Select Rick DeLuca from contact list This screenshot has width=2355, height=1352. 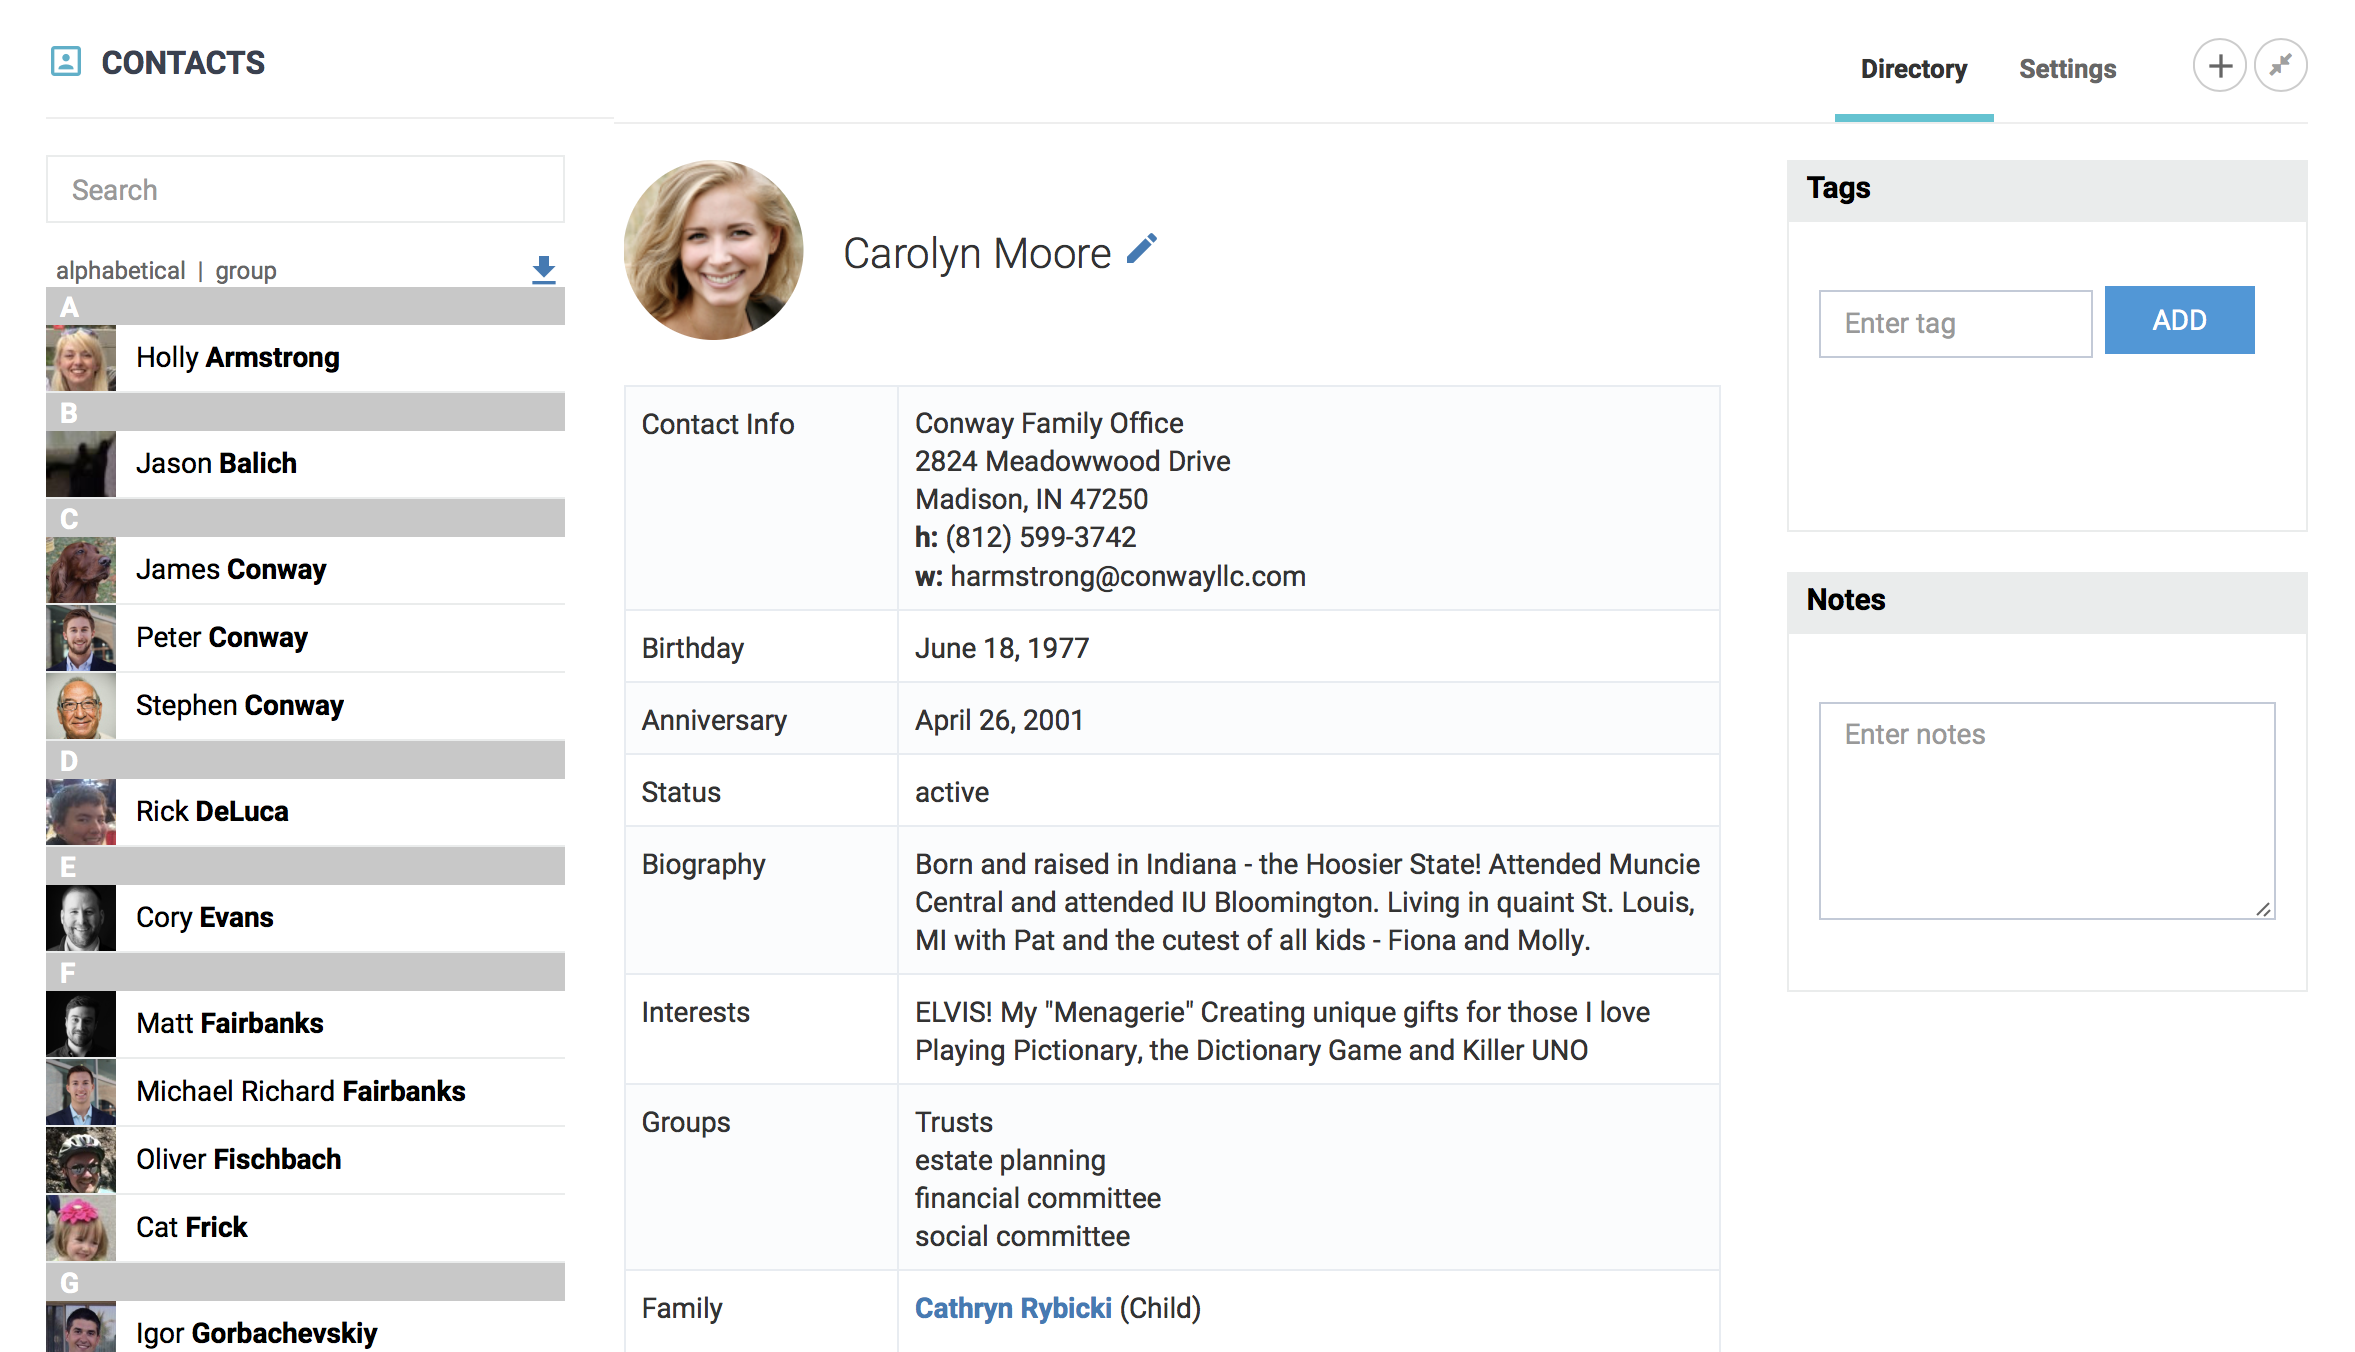(212, 811)
